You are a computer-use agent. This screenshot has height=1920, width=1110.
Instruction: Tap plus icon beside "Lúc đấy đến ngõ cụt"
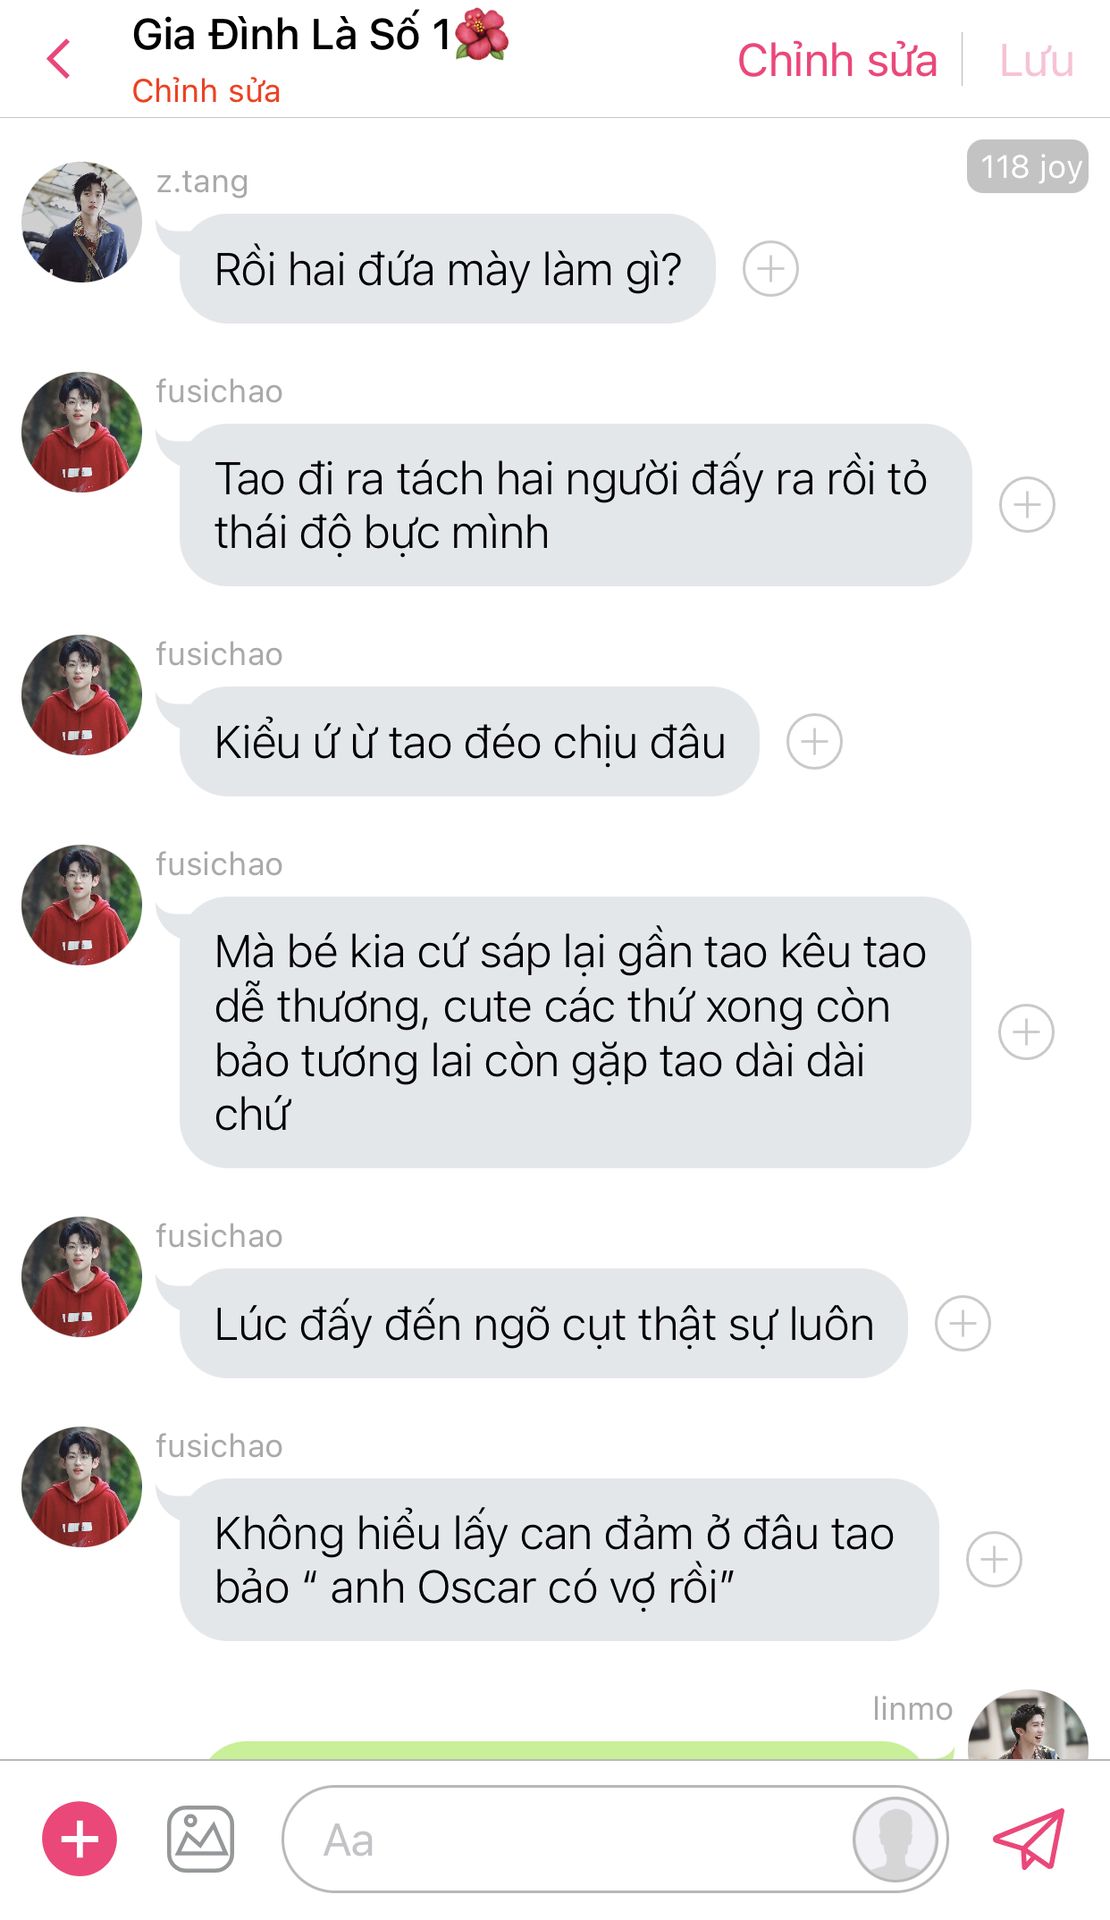(x=962, y=1323)
